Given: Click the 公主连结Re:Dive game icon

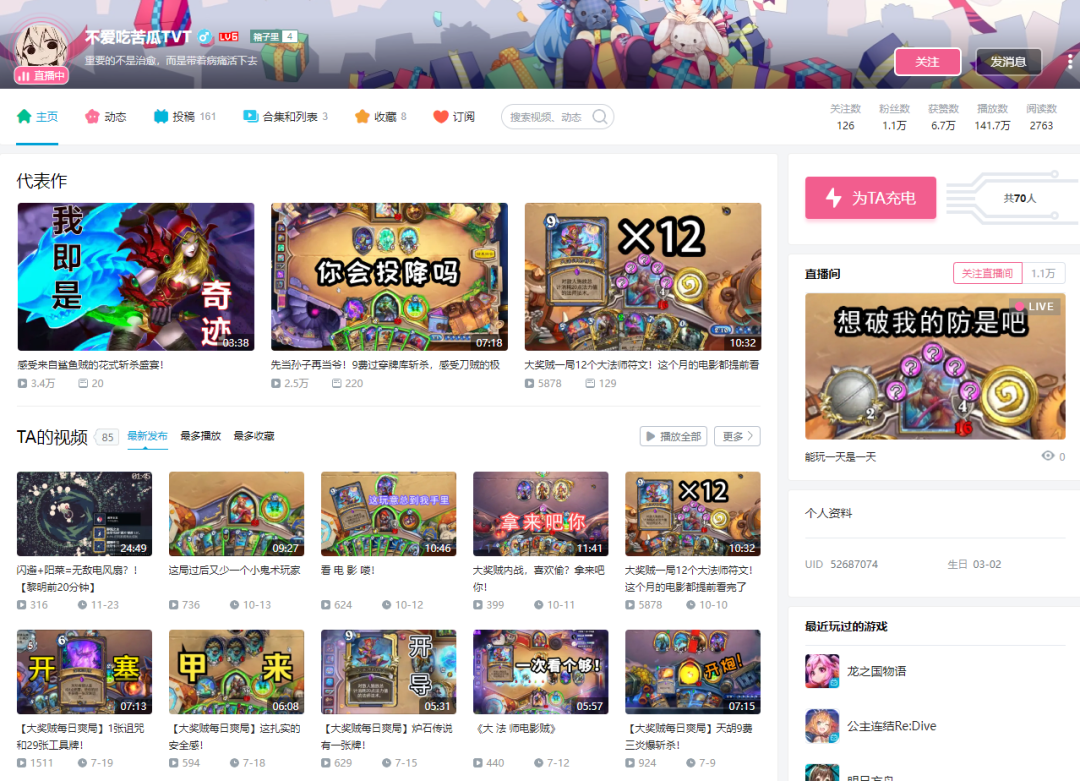Looking at the screenshot, I should [822, 726].
